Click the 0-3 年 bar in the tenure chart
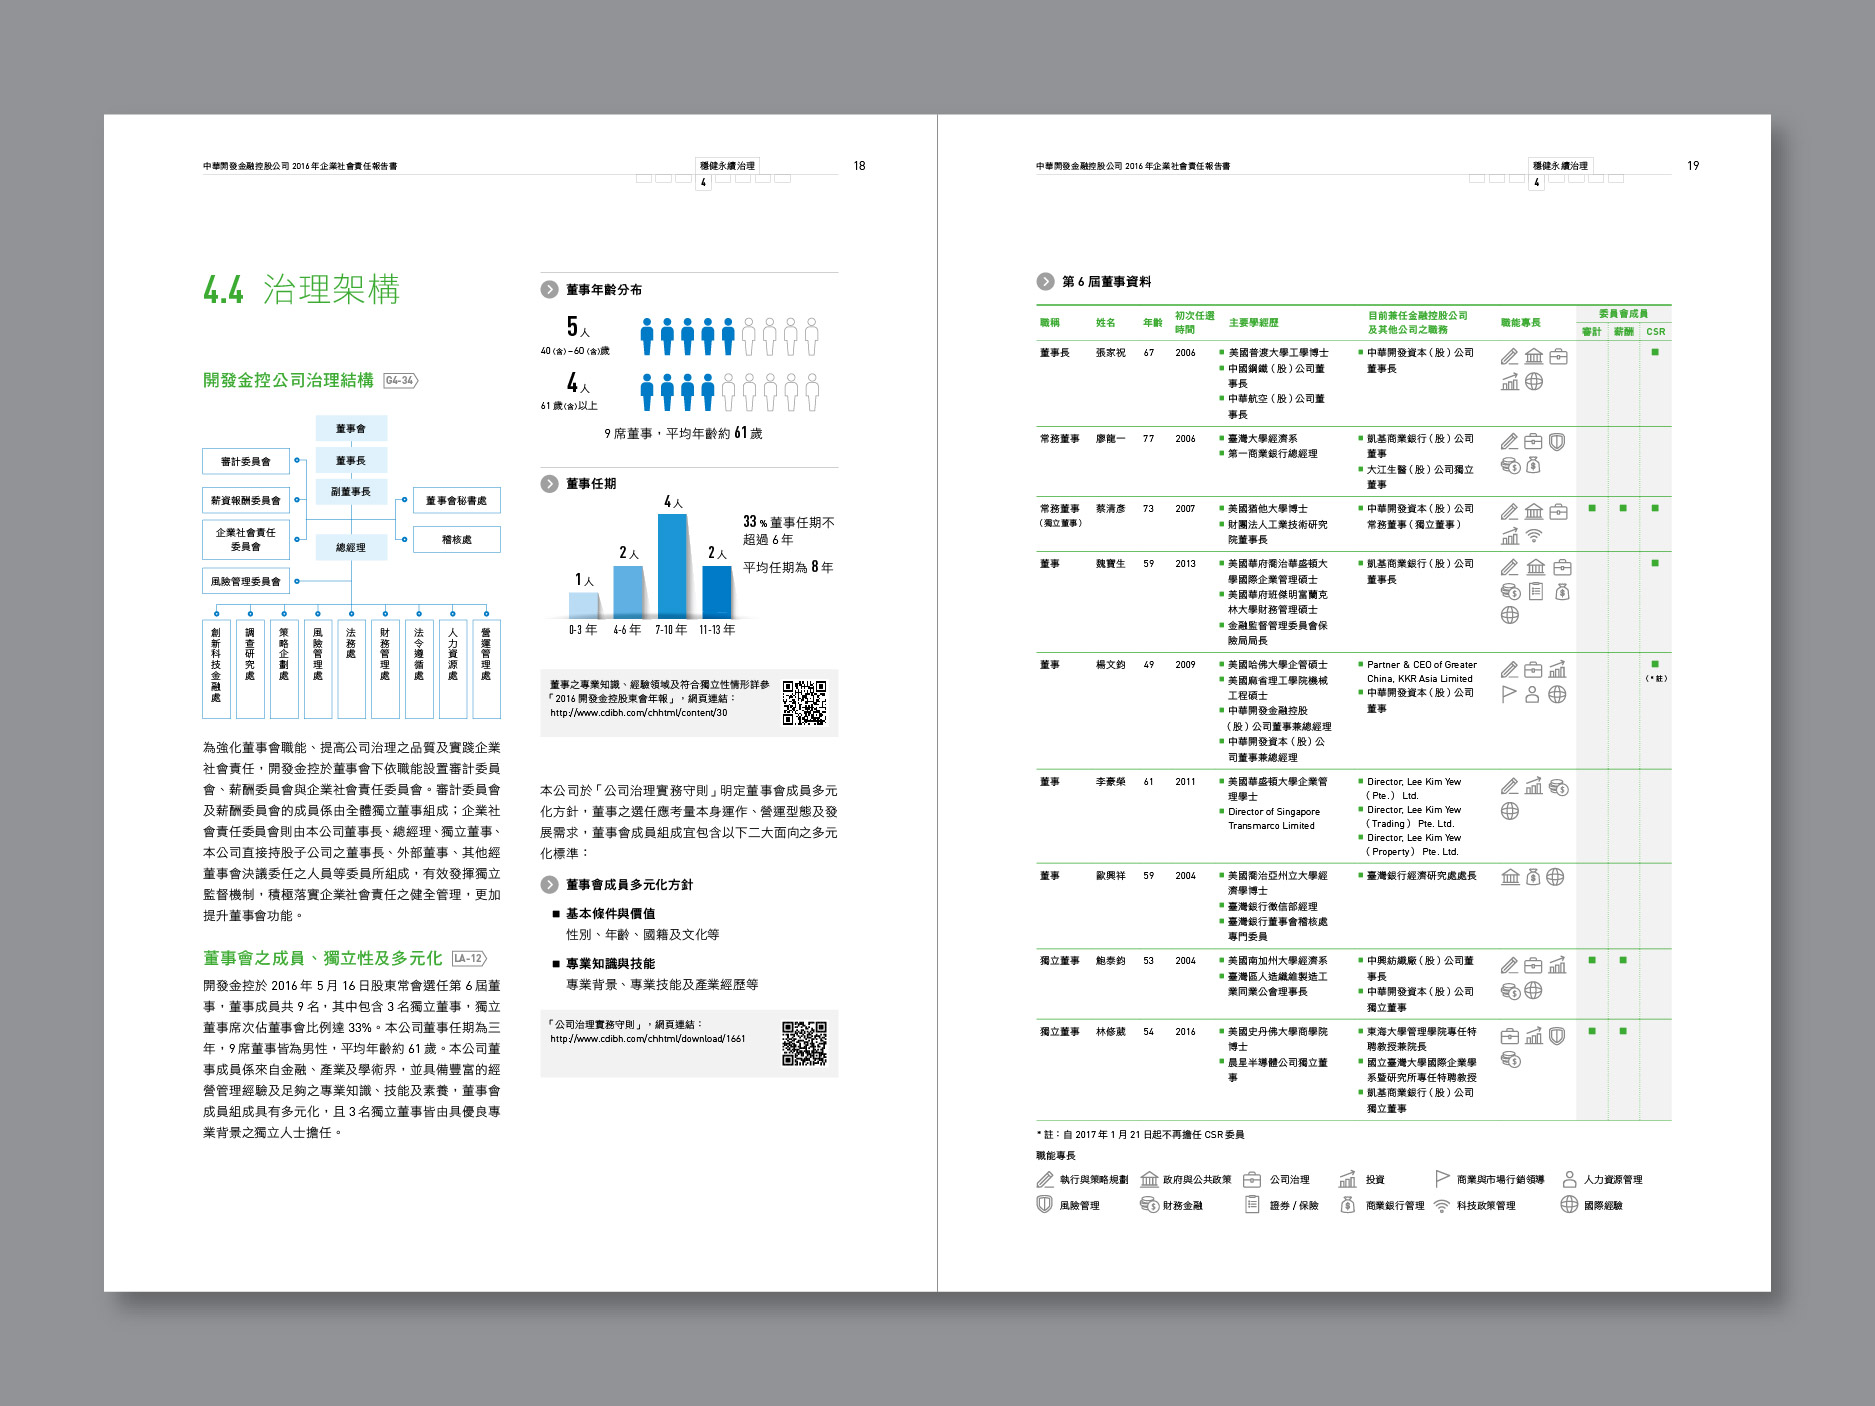 583,604
